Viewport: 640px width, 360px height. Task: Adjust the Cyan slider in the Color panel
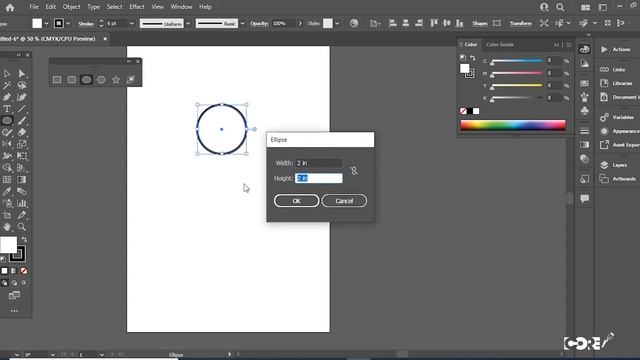pyautogui.click(x=517, y=62)
